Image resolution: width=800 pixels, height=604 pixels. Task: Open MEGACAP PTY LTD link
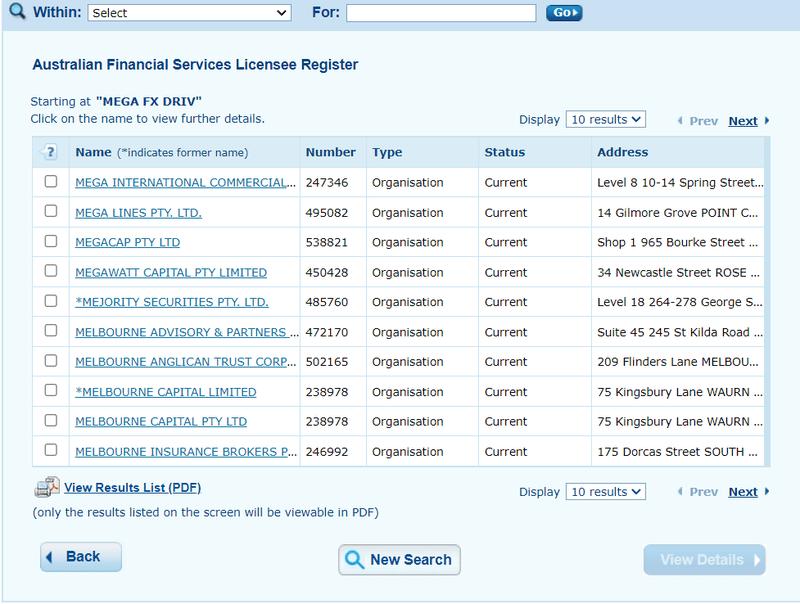pos(128,242)
